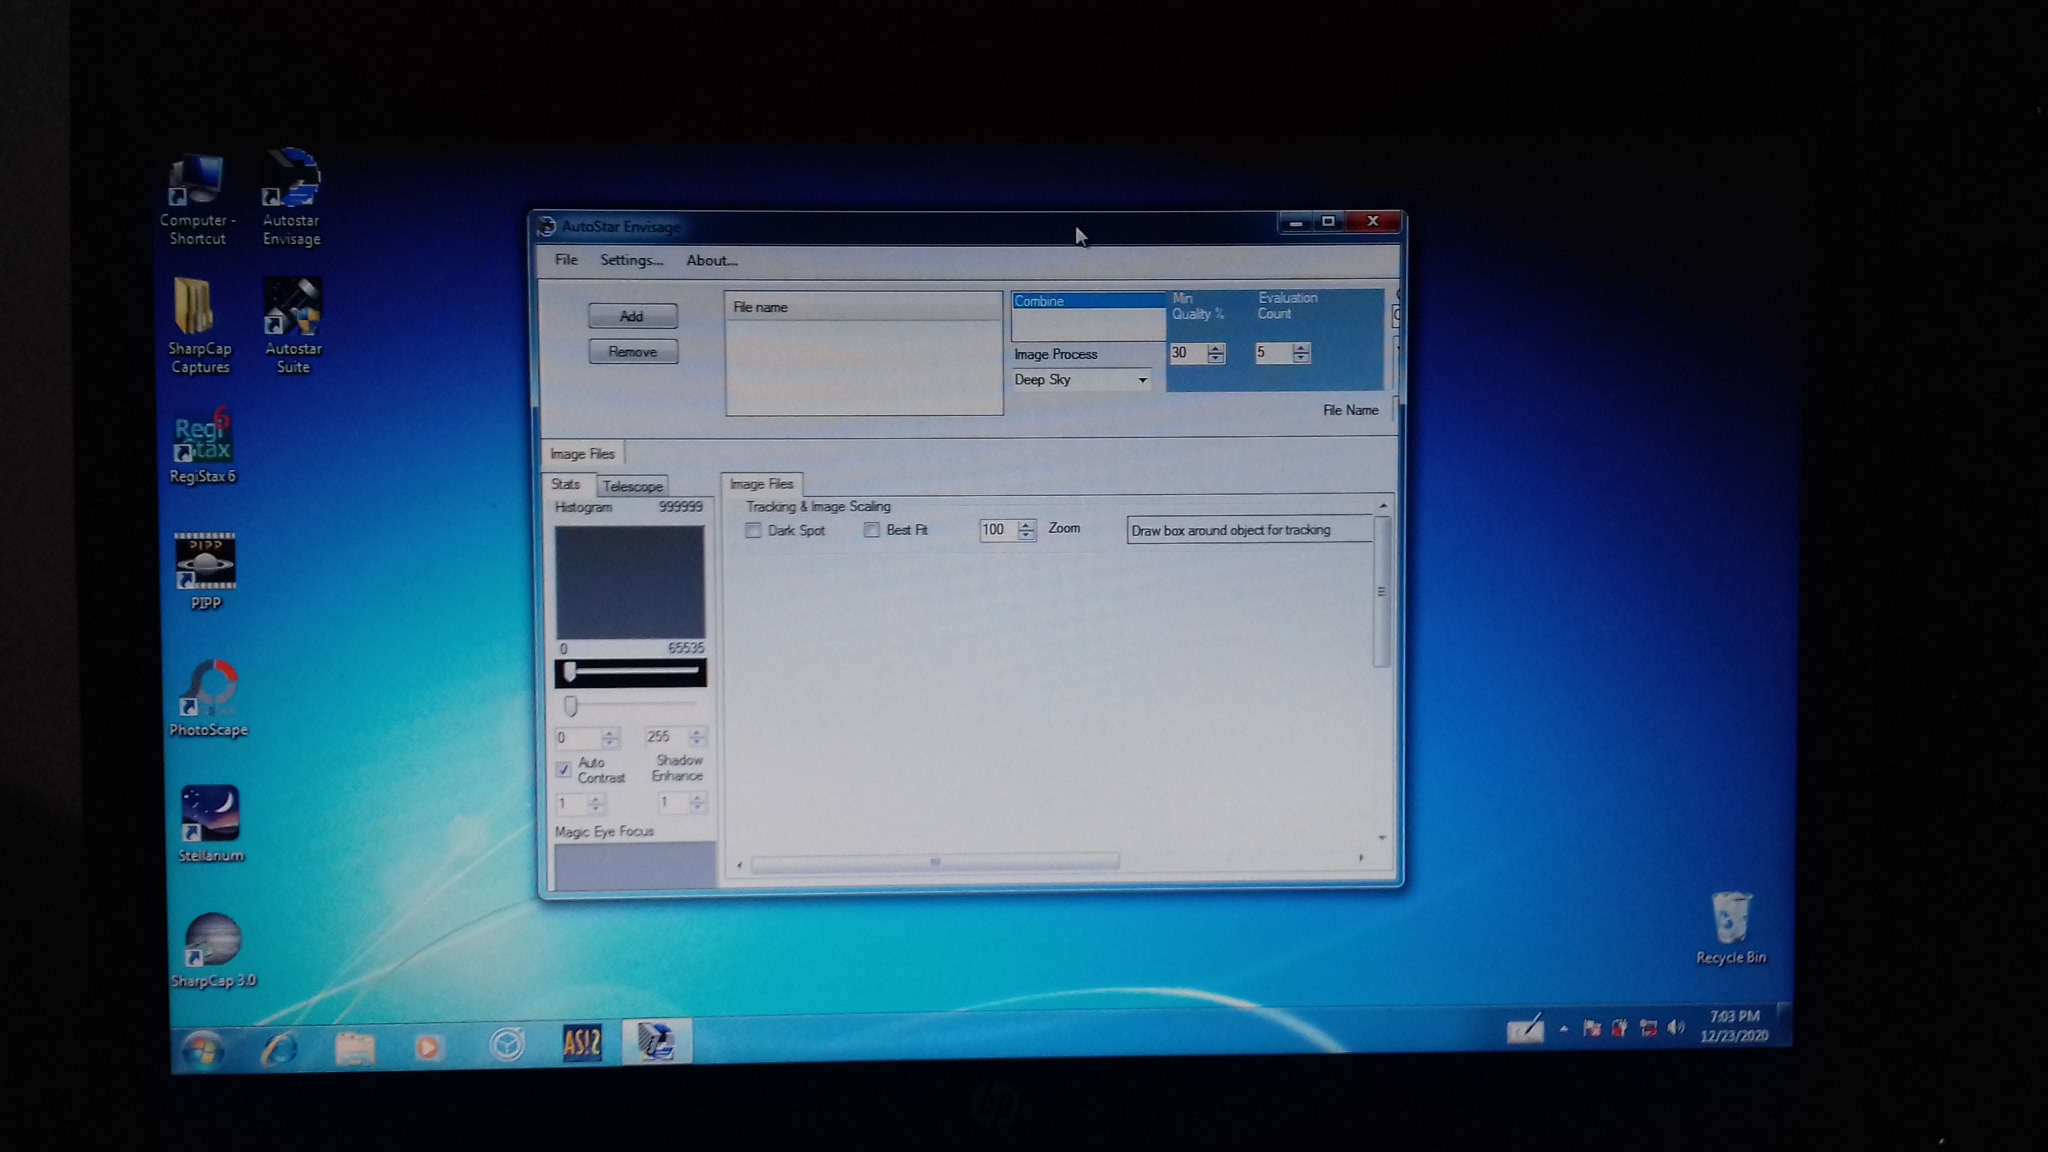The height and width of the screenshot is (1152, 2048).
Task: Launch Internet Explorer from taskbar
Action: [279, 1047]
